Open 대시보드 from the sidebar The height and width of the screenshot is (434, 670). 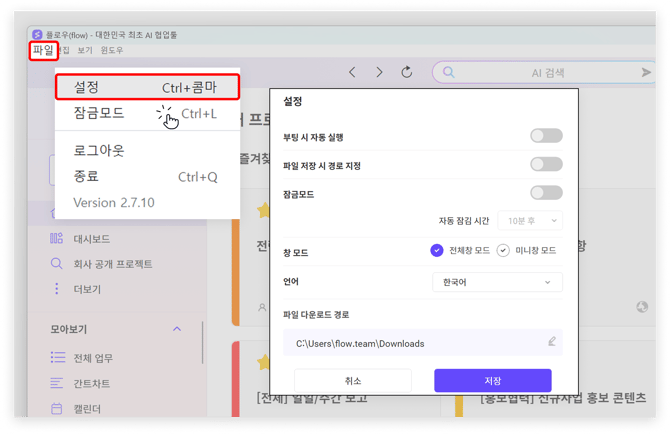(x=92, y=239)
